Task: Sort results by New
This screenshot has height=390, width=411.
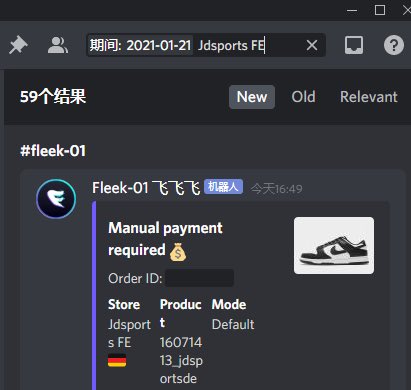Action: coord(252,97)
